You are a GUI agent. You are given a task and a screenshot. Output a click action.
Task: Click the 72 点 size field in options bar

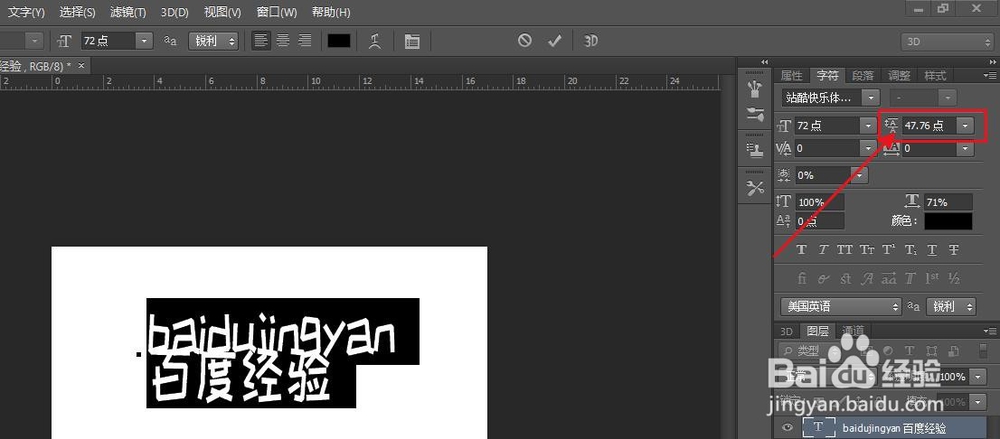coord(109,41)
